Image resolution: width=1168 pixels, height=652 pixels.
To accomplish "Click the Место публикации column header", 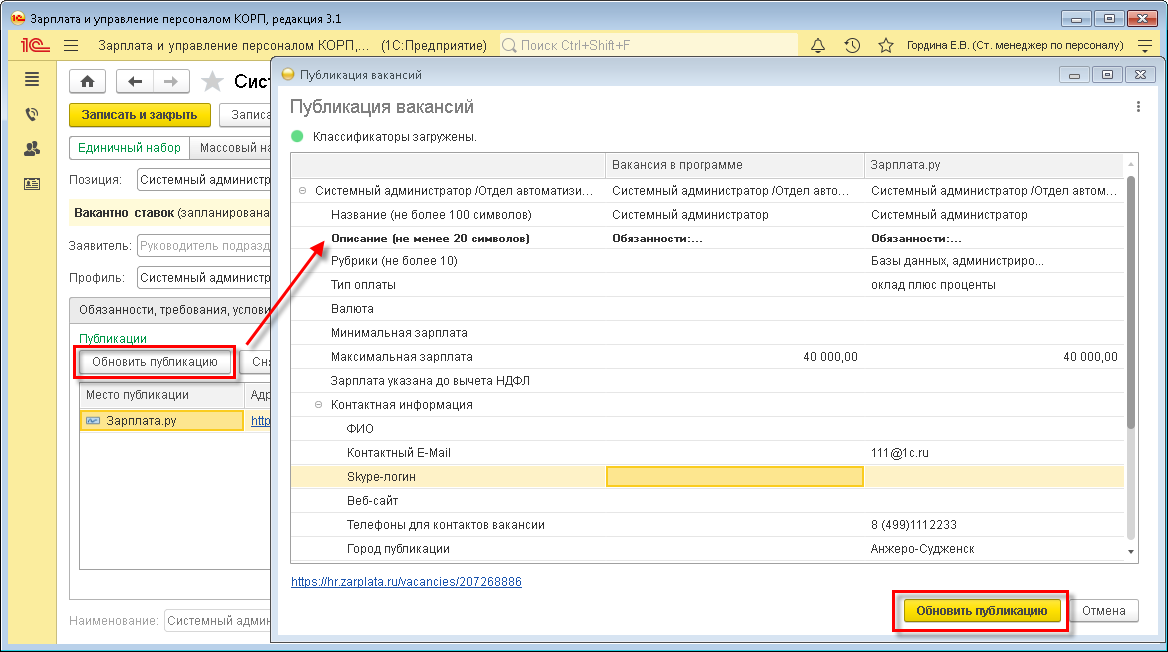I will (x=162, y=395).
